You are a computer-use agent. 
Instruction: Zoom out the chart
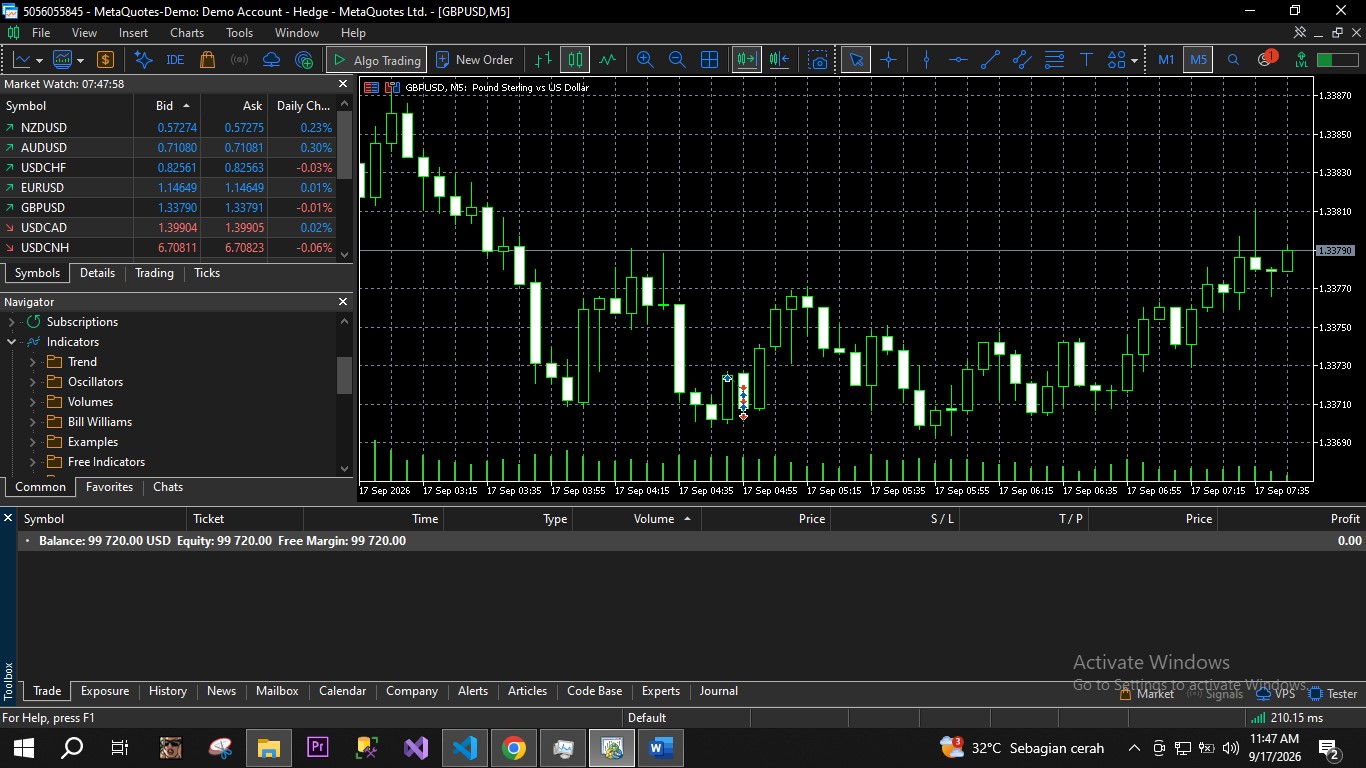click(x=677, y=60)
